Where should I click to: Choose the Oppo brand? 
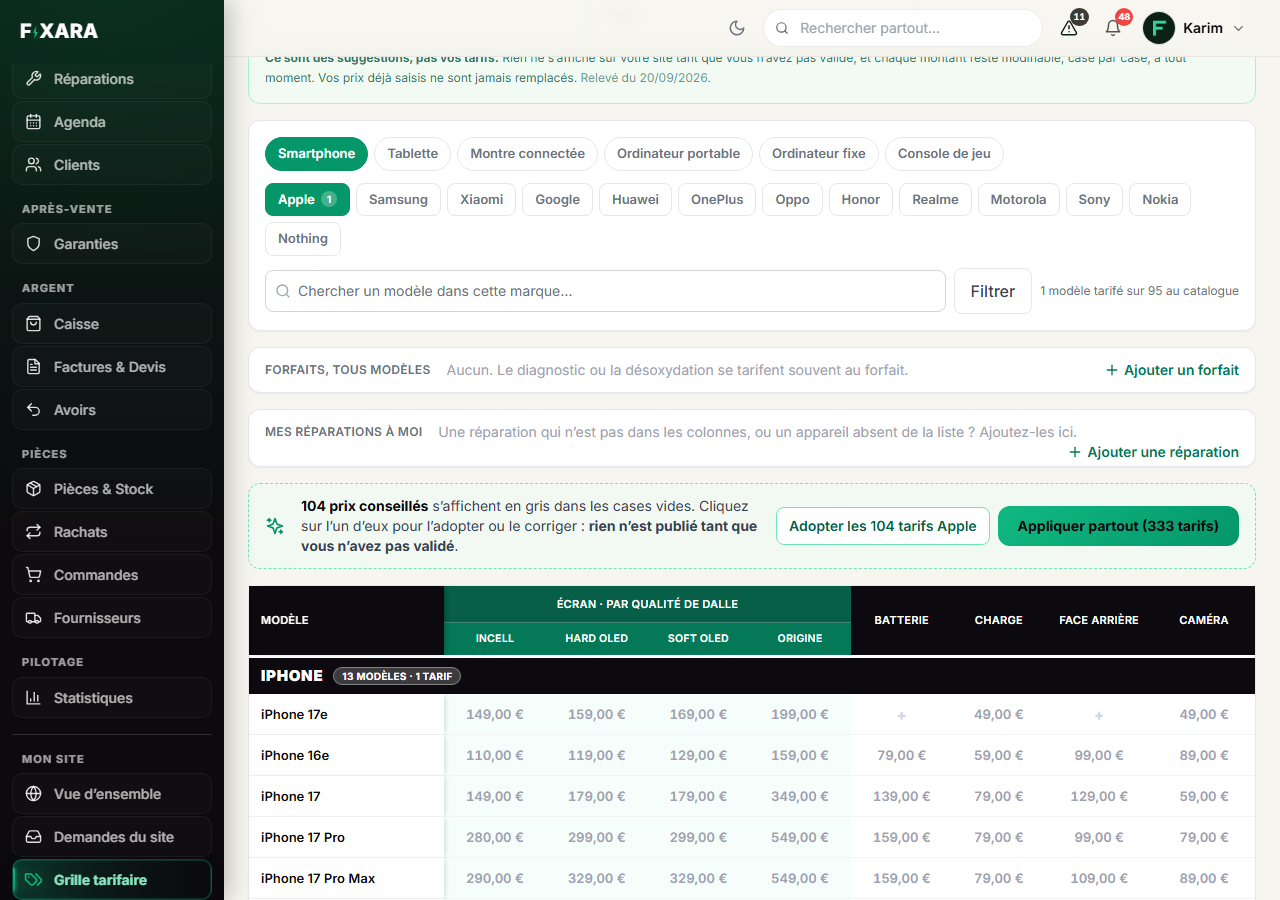(792, 200)
